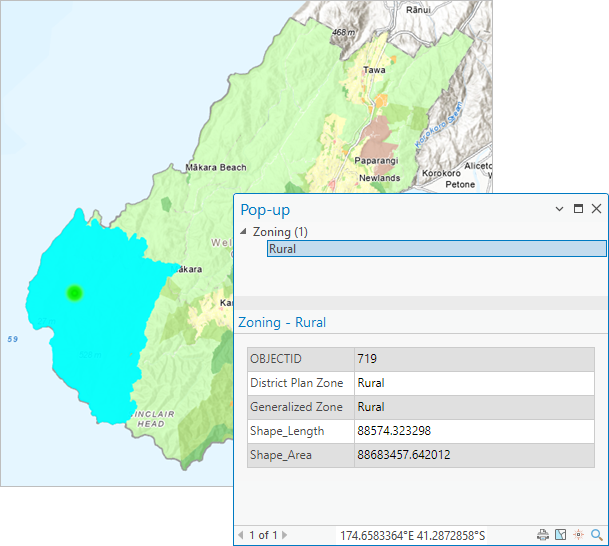Close the Pop-up pane
Image resolution: width=609 pixels, height=546 pixels.
(596, 209)
